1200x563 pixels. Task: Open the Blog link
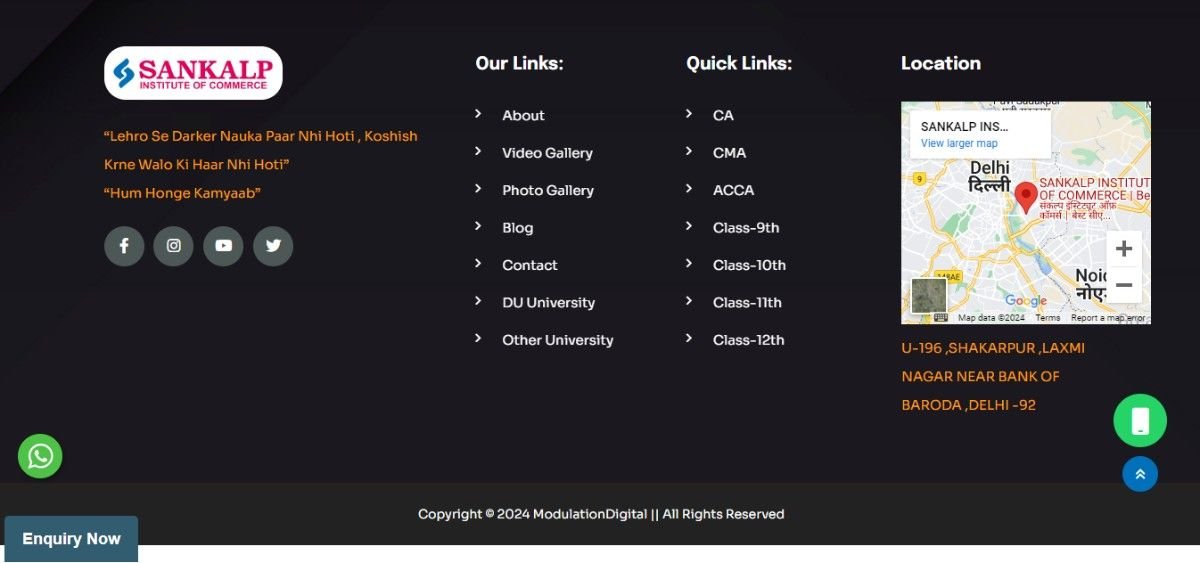pos(517,228)
